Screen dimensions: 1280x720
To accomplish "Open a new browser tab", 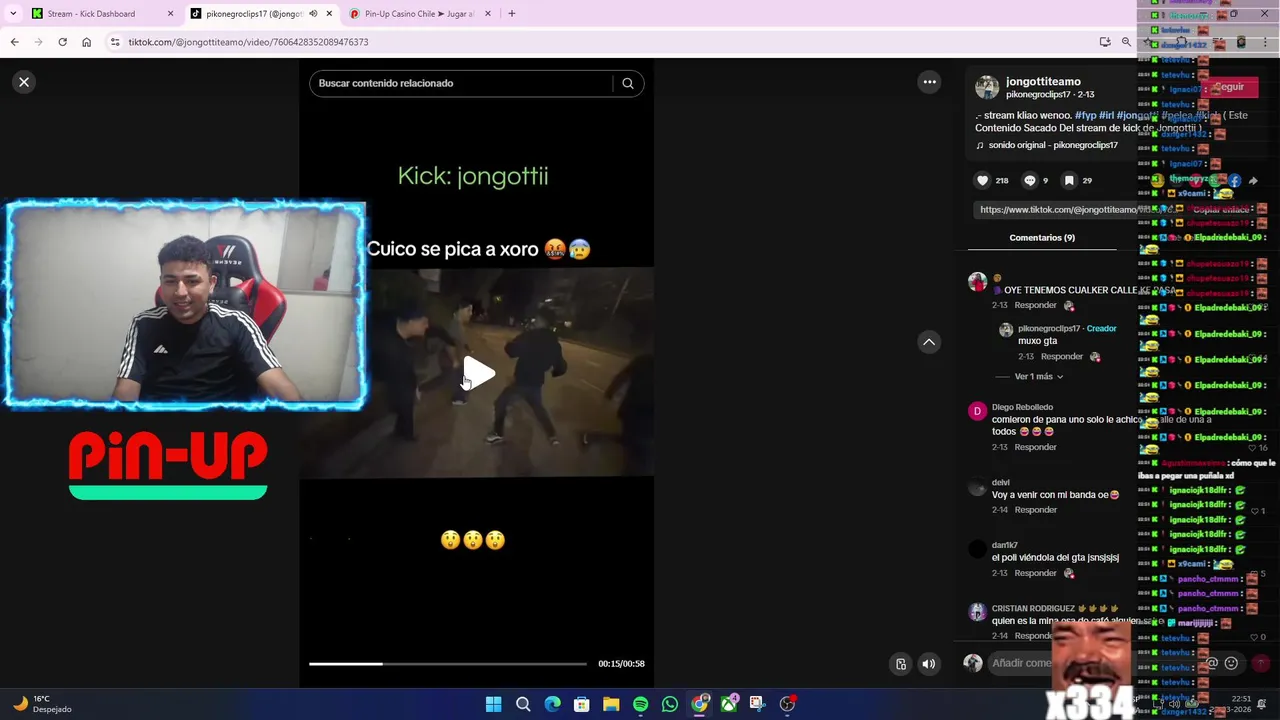I will click(x=512, y=14).
